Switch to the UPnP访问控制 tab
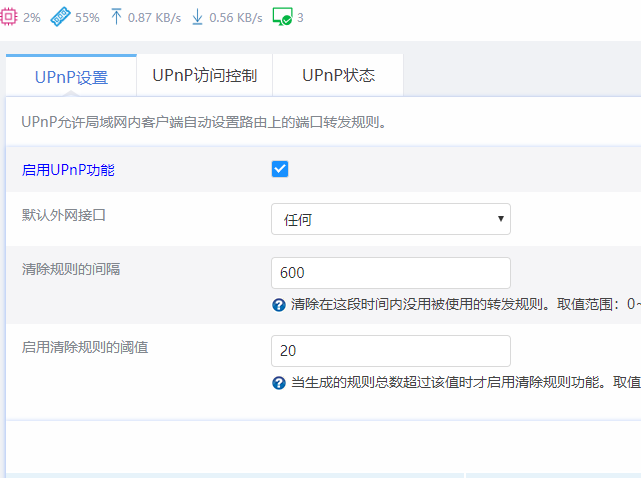The width and height of the screenshot is (641, 478). coord(204,76)
